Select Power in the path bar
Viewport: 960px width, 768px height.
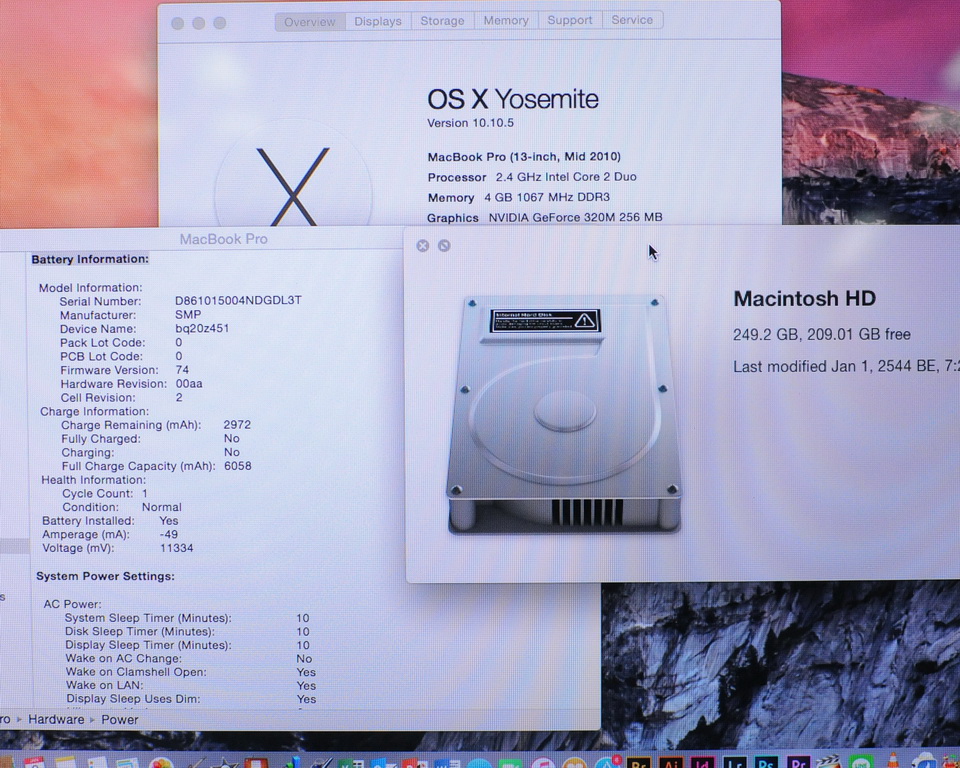click(119, 720)
